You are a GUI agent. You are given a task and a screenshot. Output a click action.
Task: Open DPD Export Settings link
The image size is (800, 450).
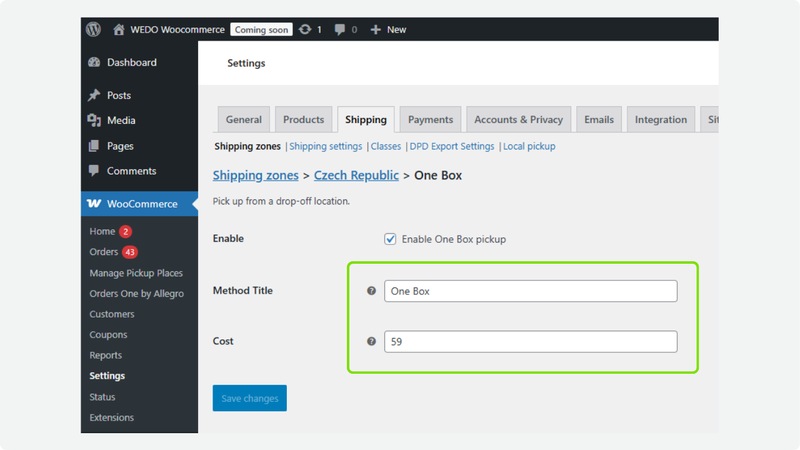452,146
